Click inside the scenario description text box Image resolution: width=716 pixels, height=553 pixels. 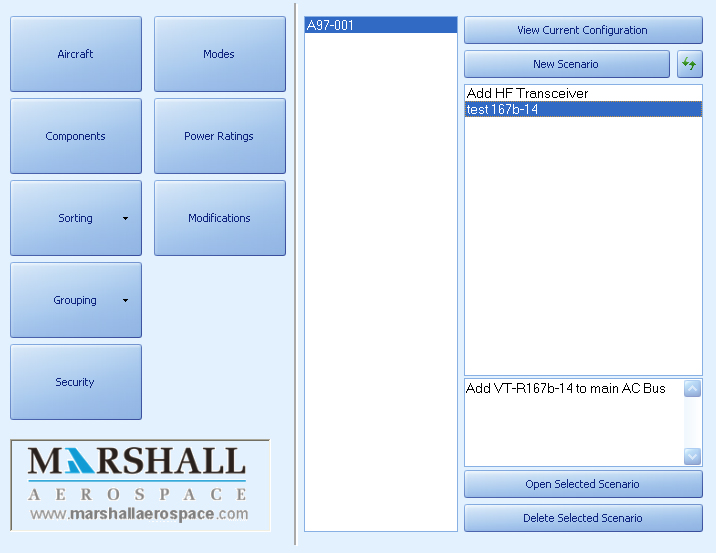573,422
